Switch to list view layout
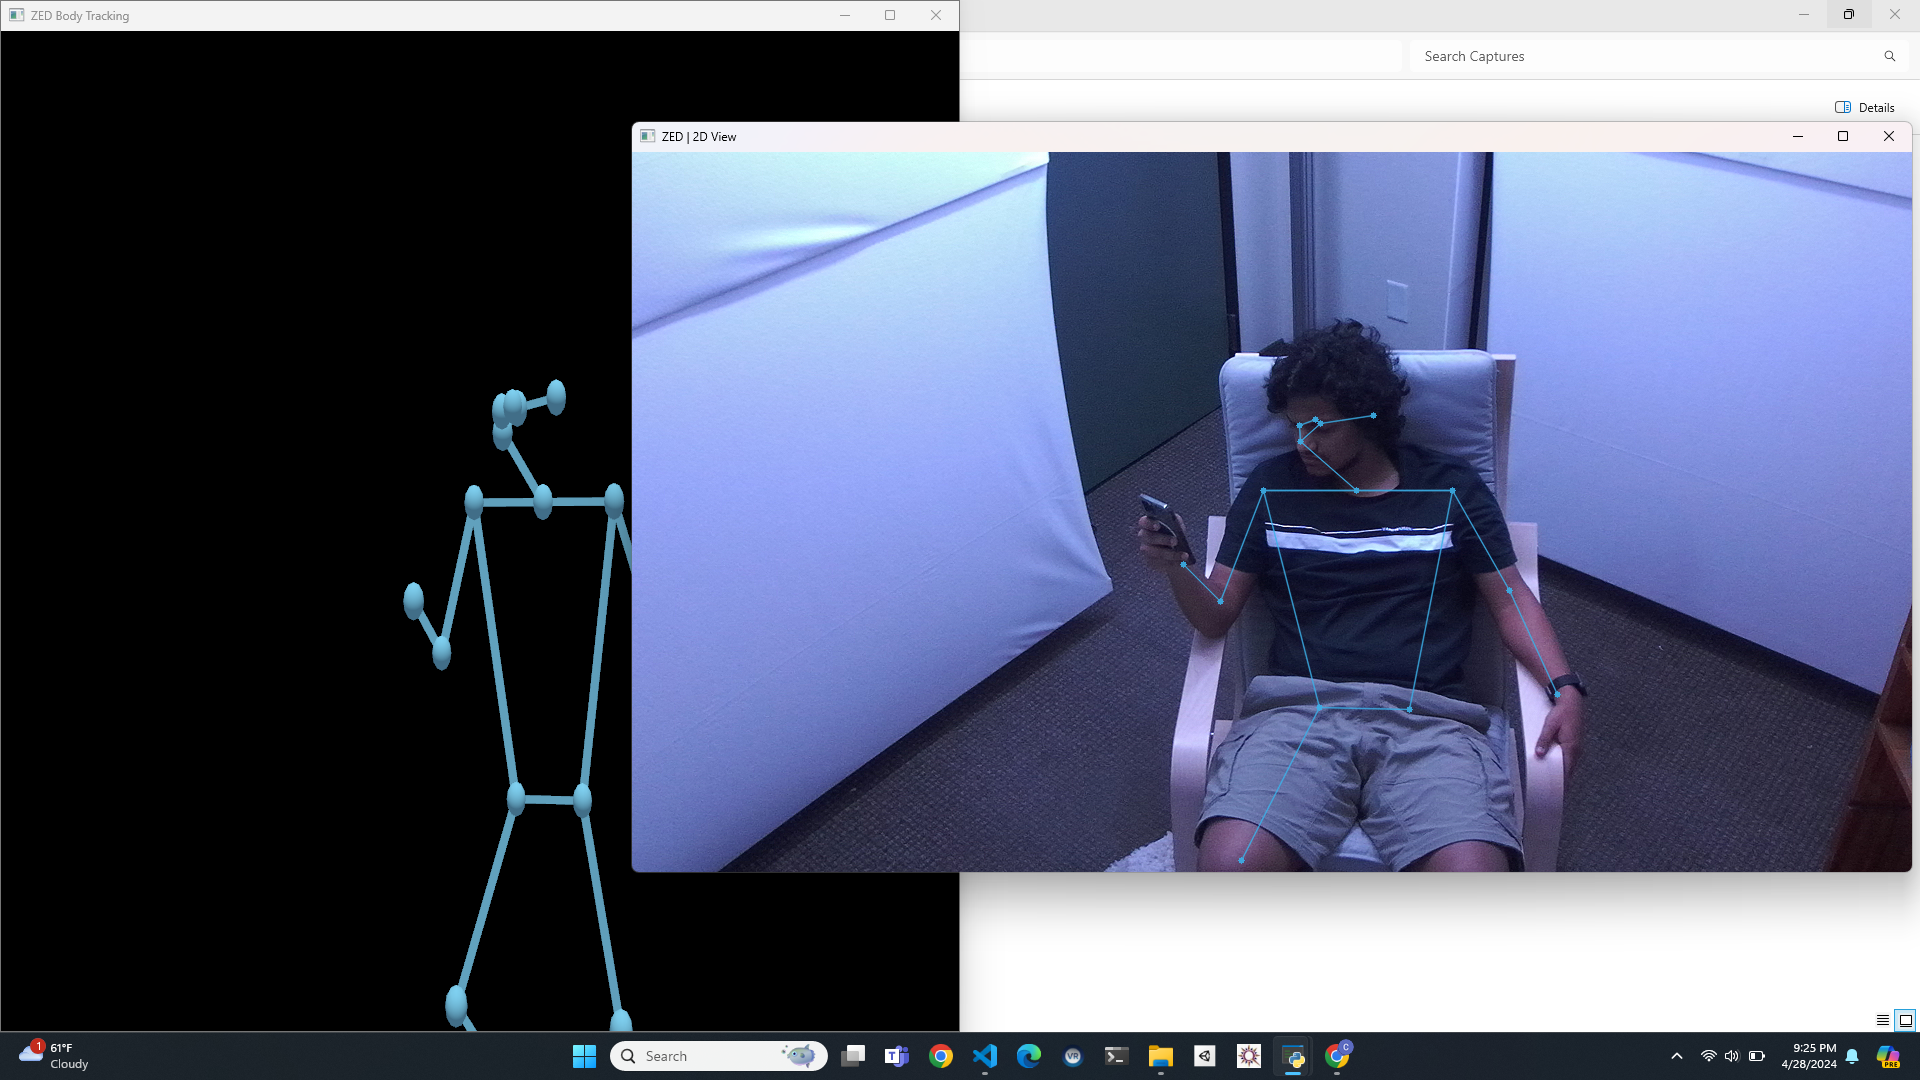The image size is (1920, 1080). click(x=1883, y=1020)
